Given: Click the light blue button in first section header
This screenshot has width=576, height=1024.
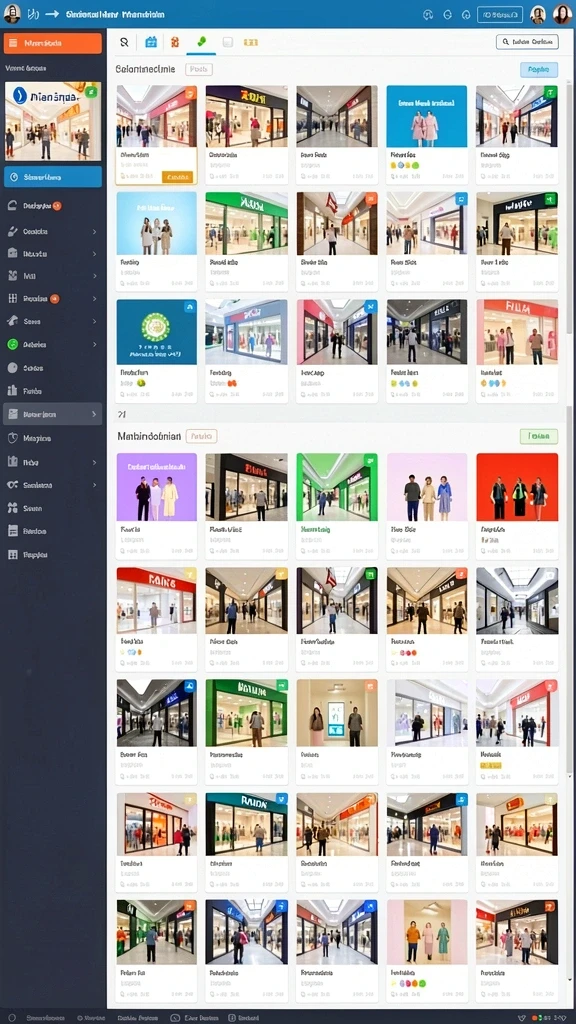Looking at the screenshot, I should pyautogui.click(x=539, y=69).
